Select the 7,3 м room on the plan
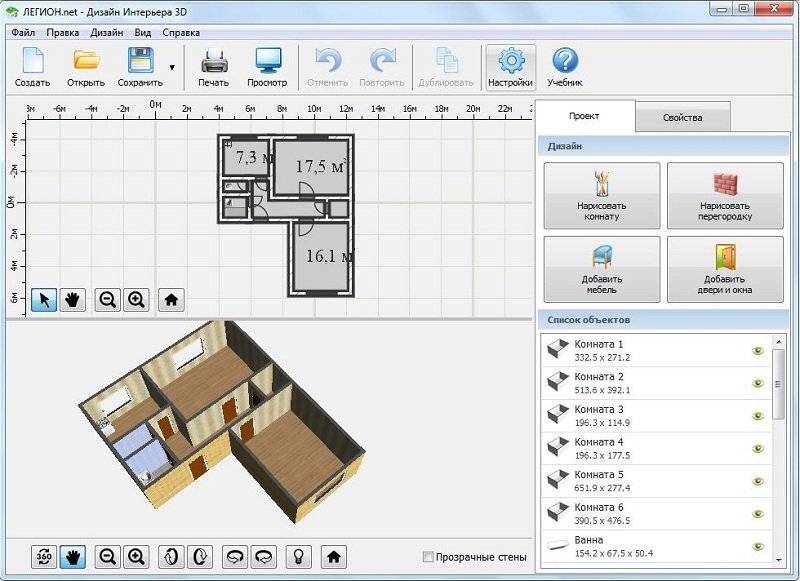800x581 pixels. pos(246,158)
